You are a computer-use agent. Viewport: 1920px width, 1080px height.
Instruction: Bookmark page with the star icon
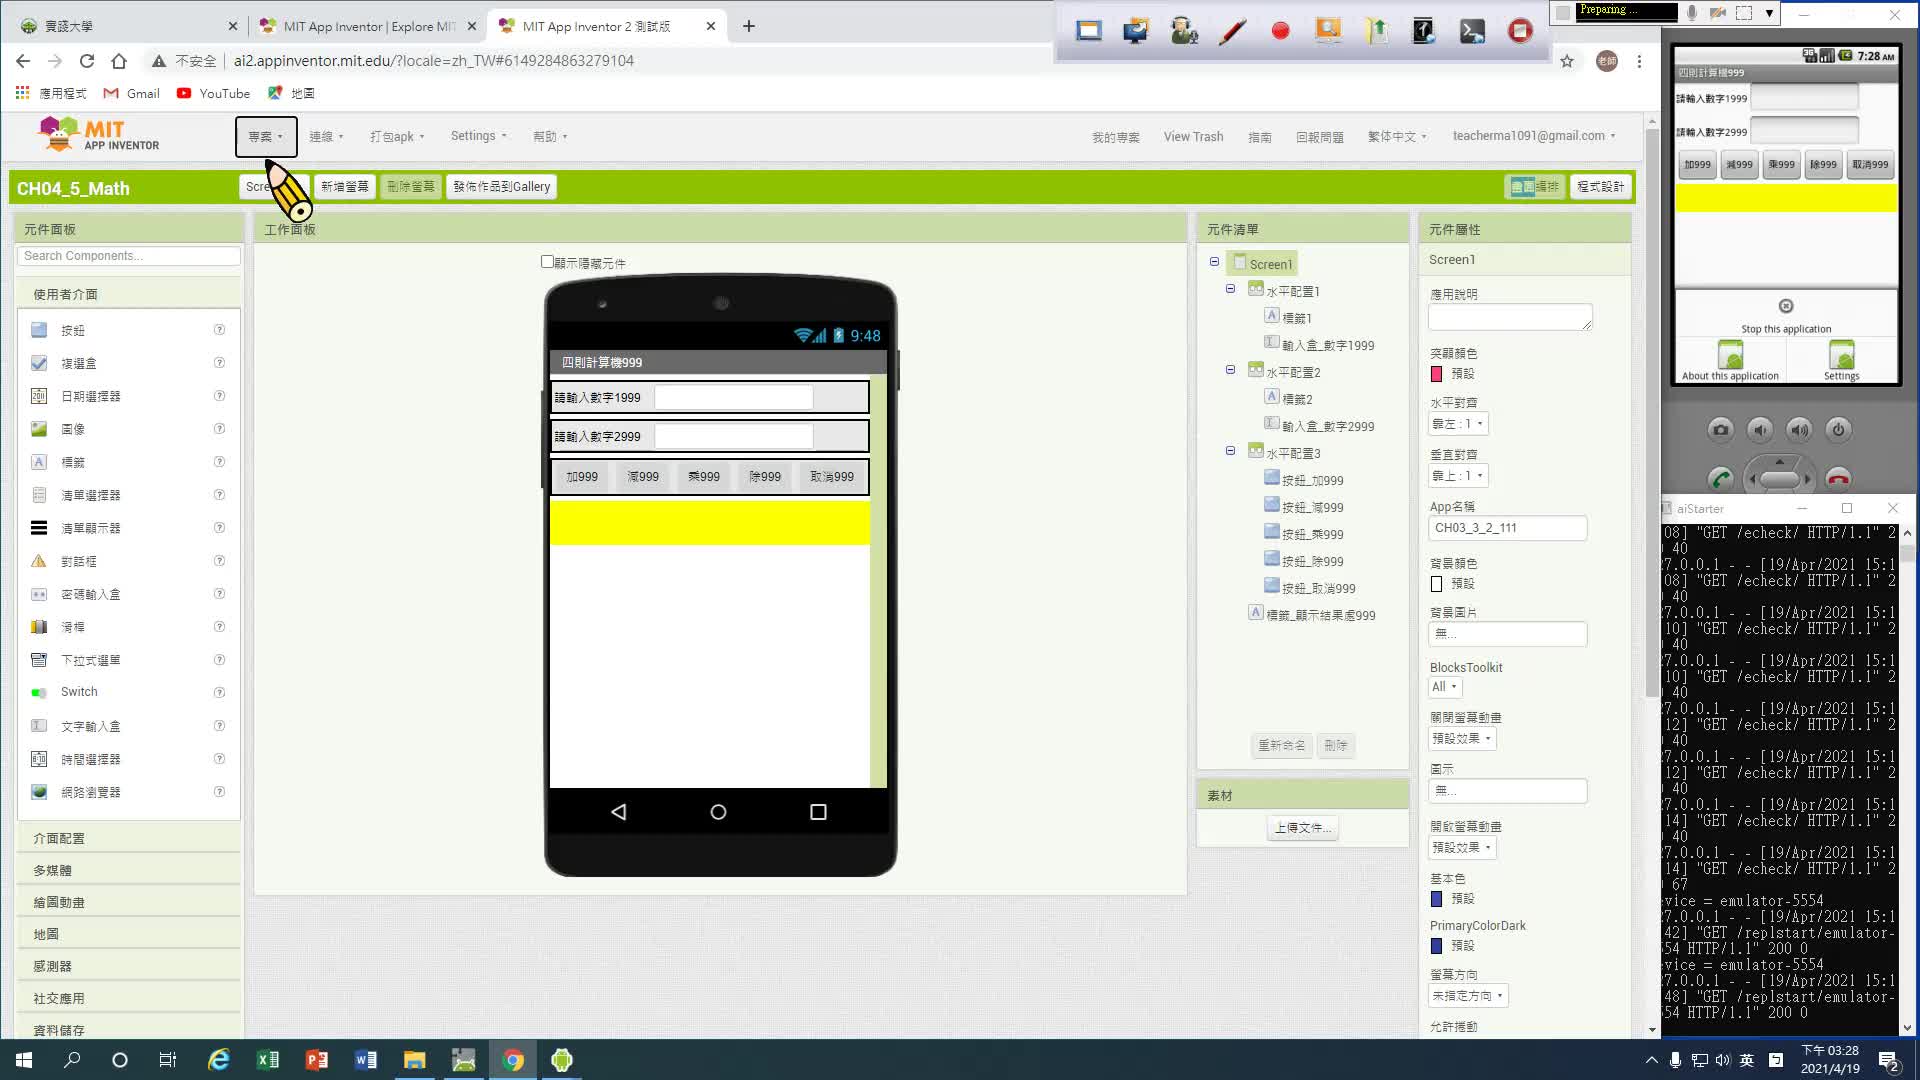1567,61
